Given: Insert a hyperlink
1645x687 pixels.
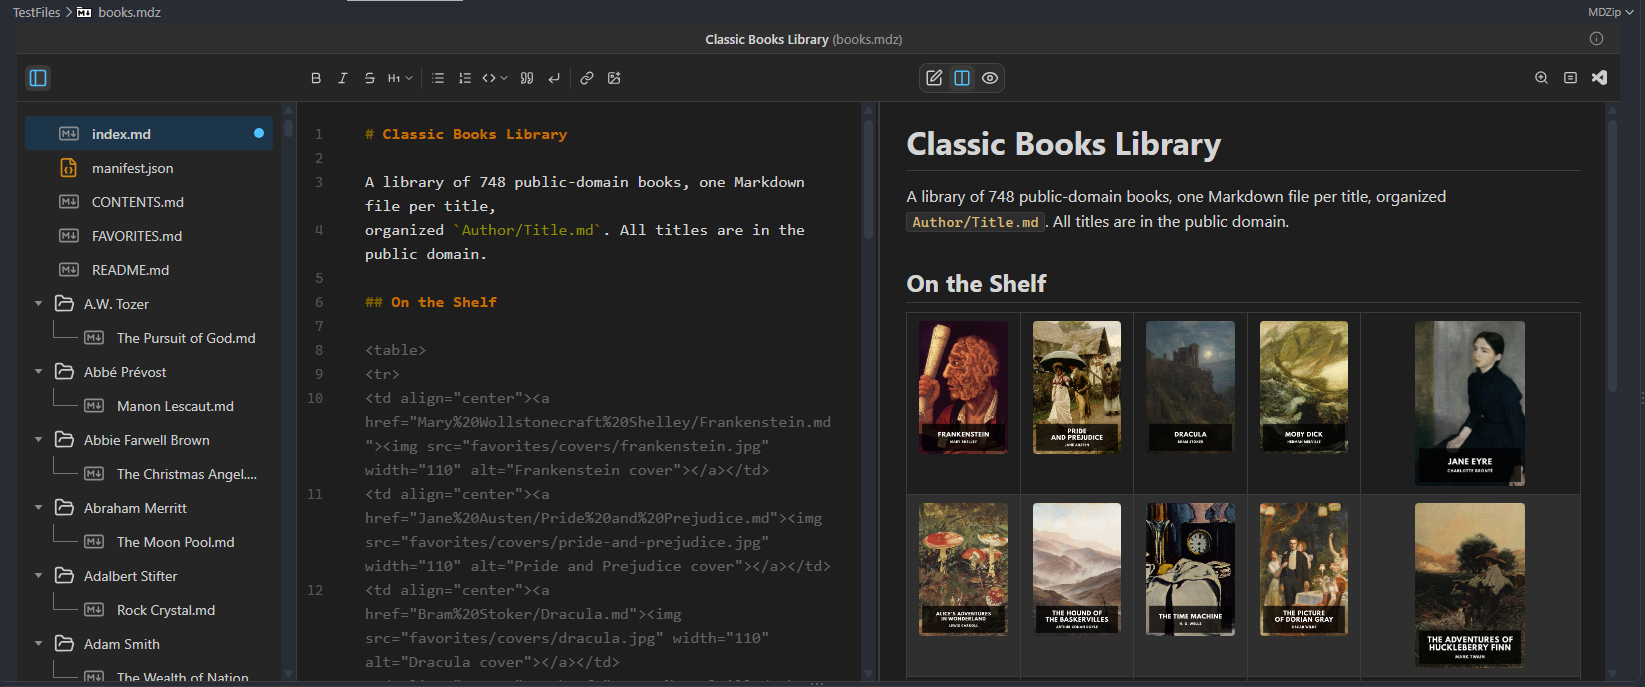Looking at the screenshot, I should [587, 78].
